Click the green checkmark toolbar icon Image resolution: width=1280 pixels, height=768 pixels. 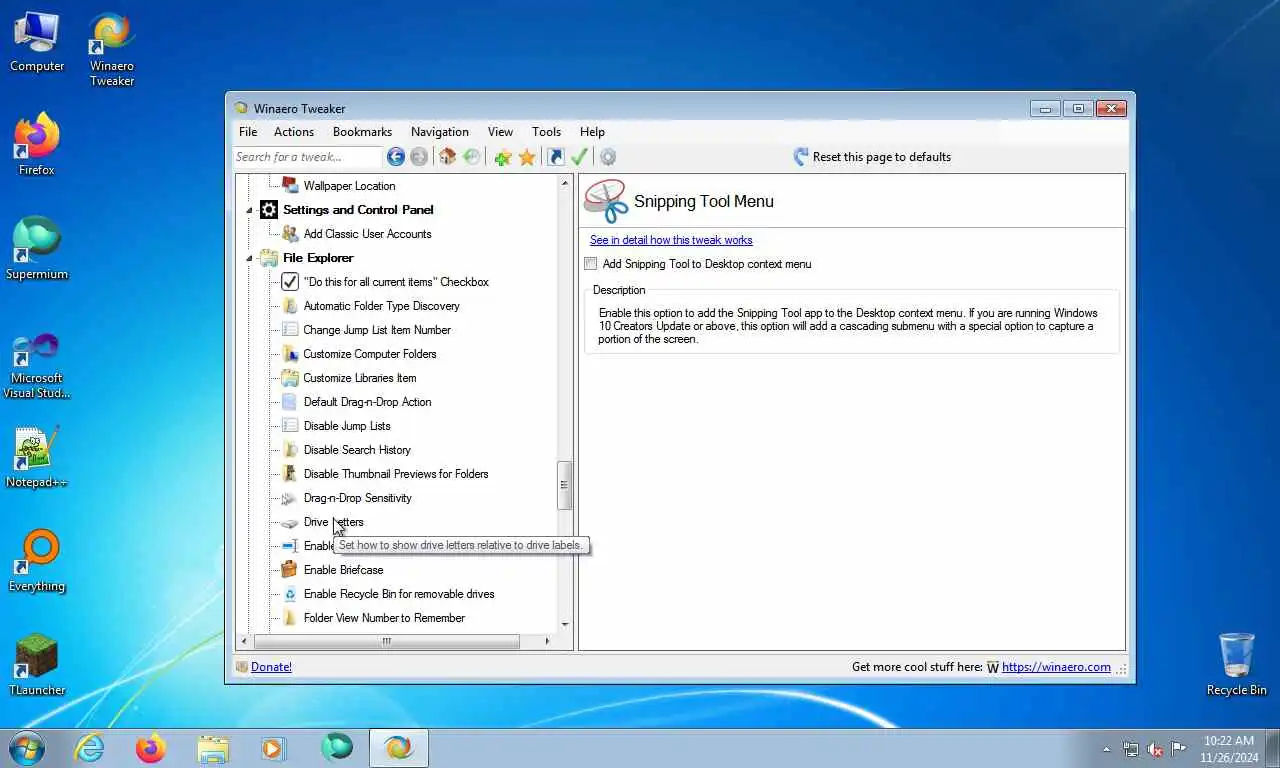tap(579, 157)
